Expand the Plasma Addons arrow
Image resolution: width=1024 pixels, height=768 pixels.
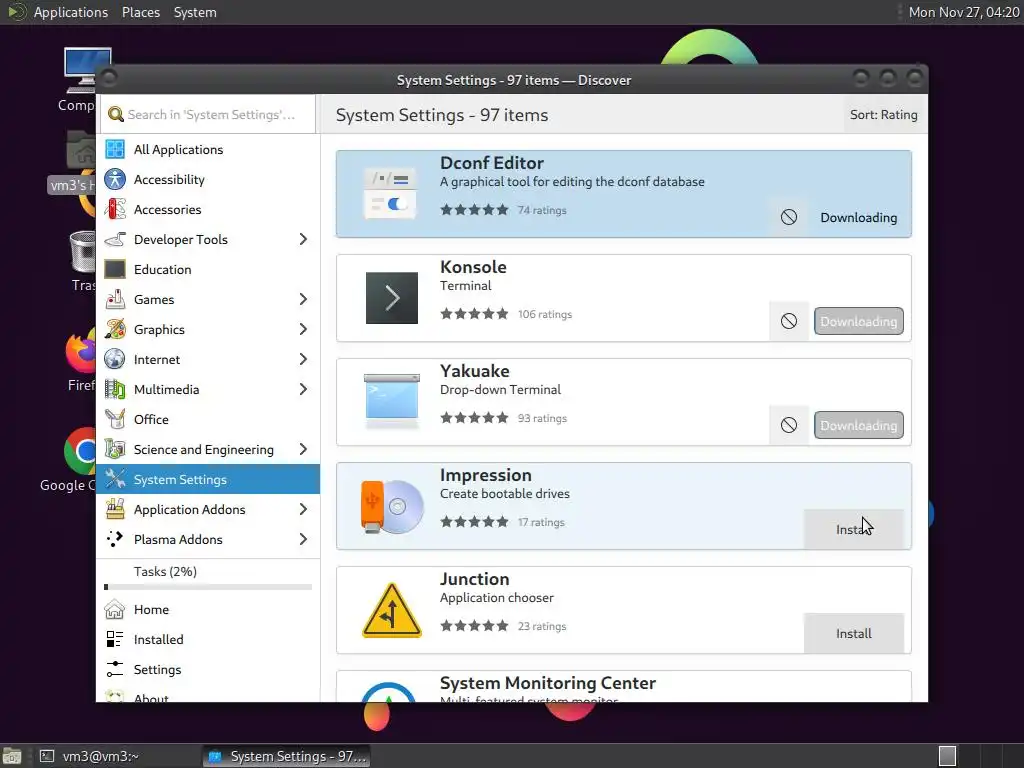(x=303, y=539)
